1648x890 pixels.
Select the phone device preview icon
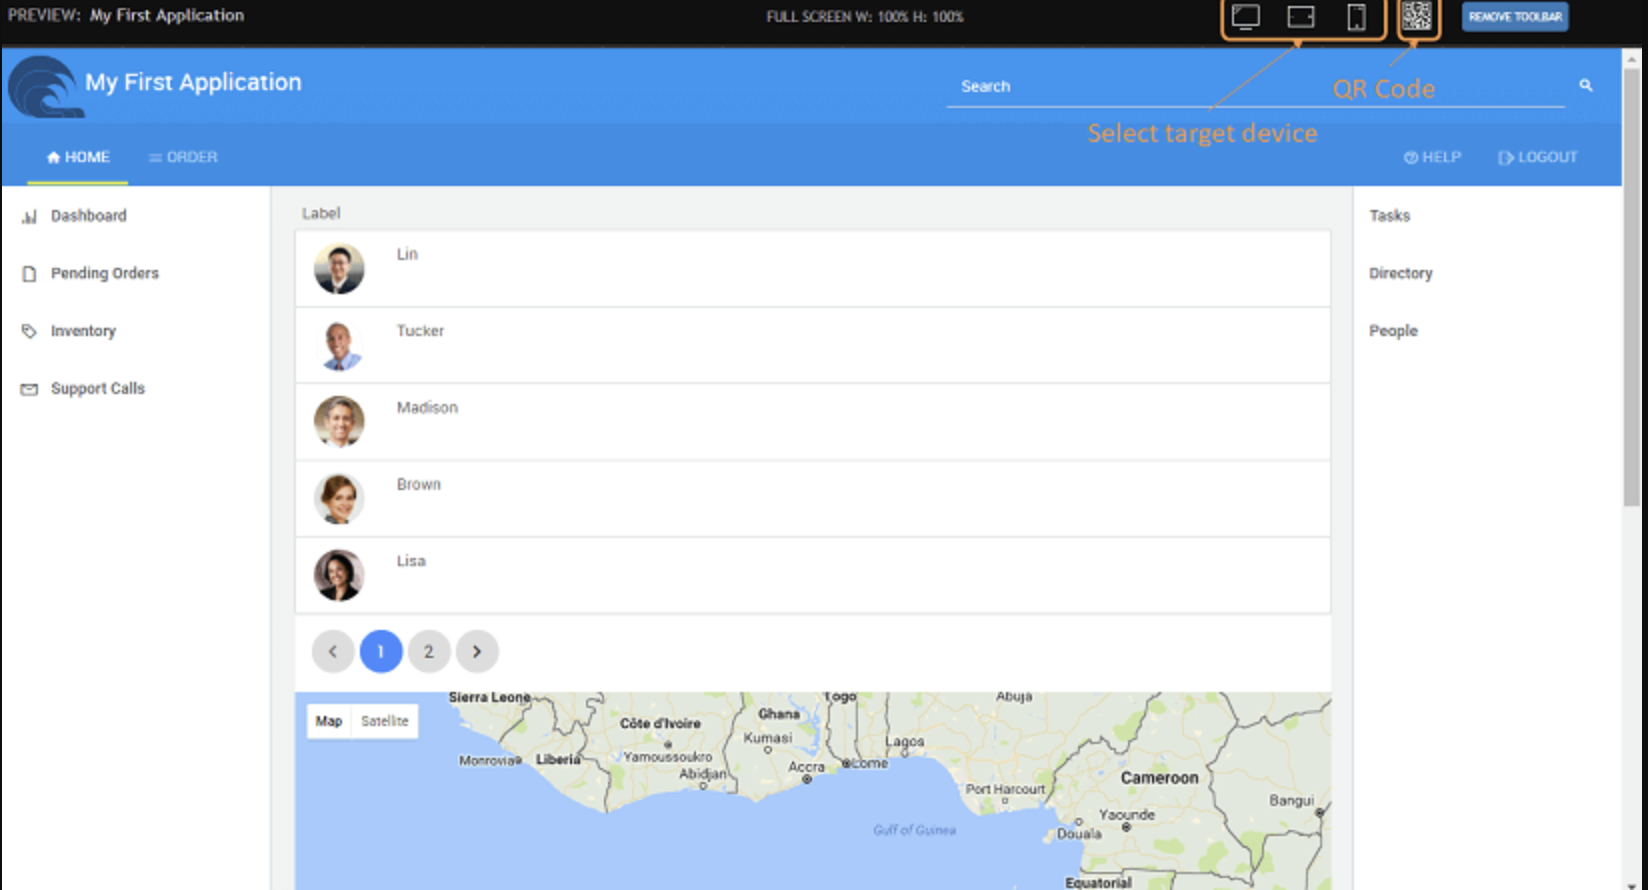point(1356,17)
